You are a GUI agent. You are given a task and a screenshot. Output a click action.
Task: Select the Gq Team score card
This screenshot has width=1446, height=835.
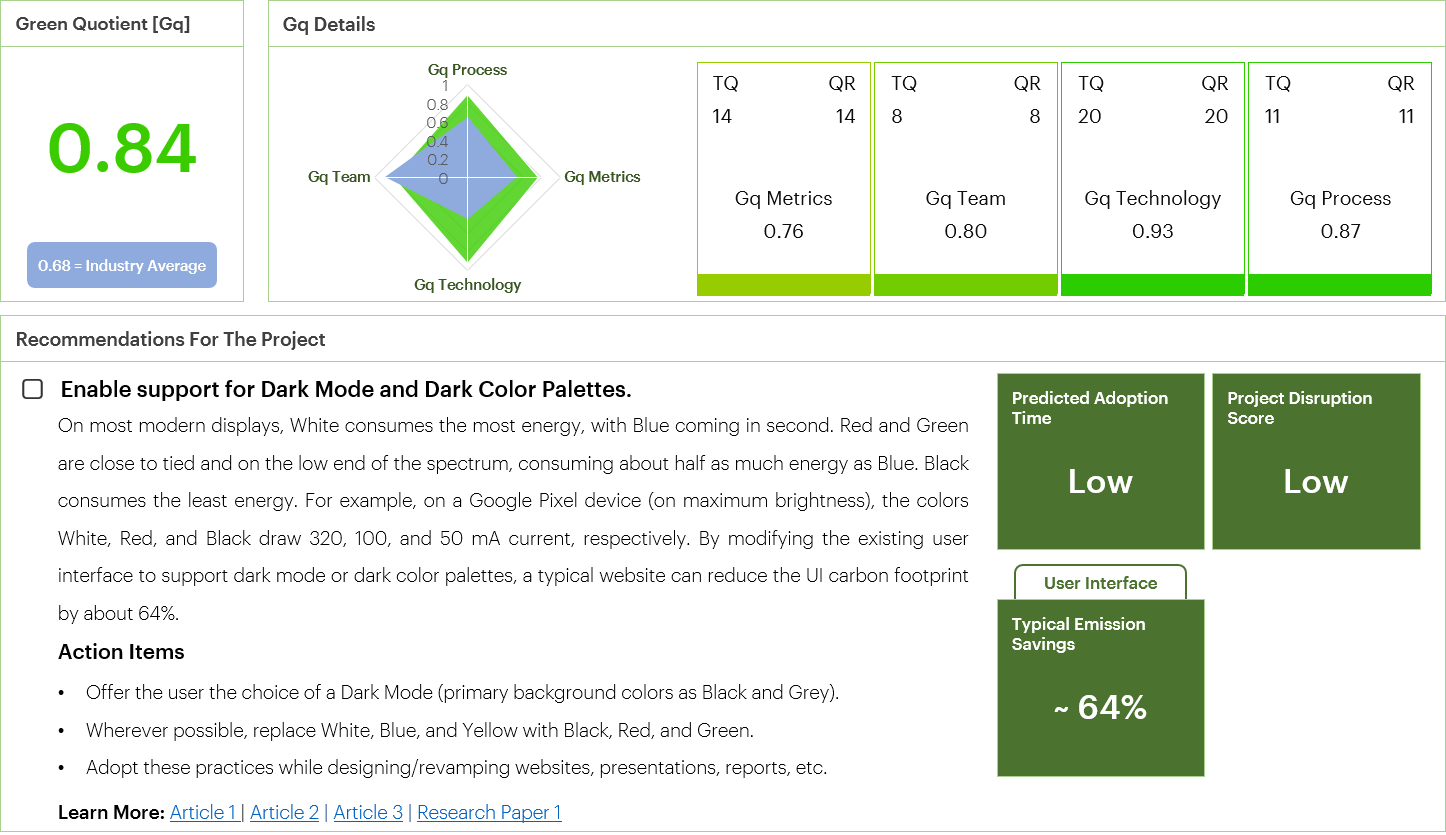tap(965, 170)
